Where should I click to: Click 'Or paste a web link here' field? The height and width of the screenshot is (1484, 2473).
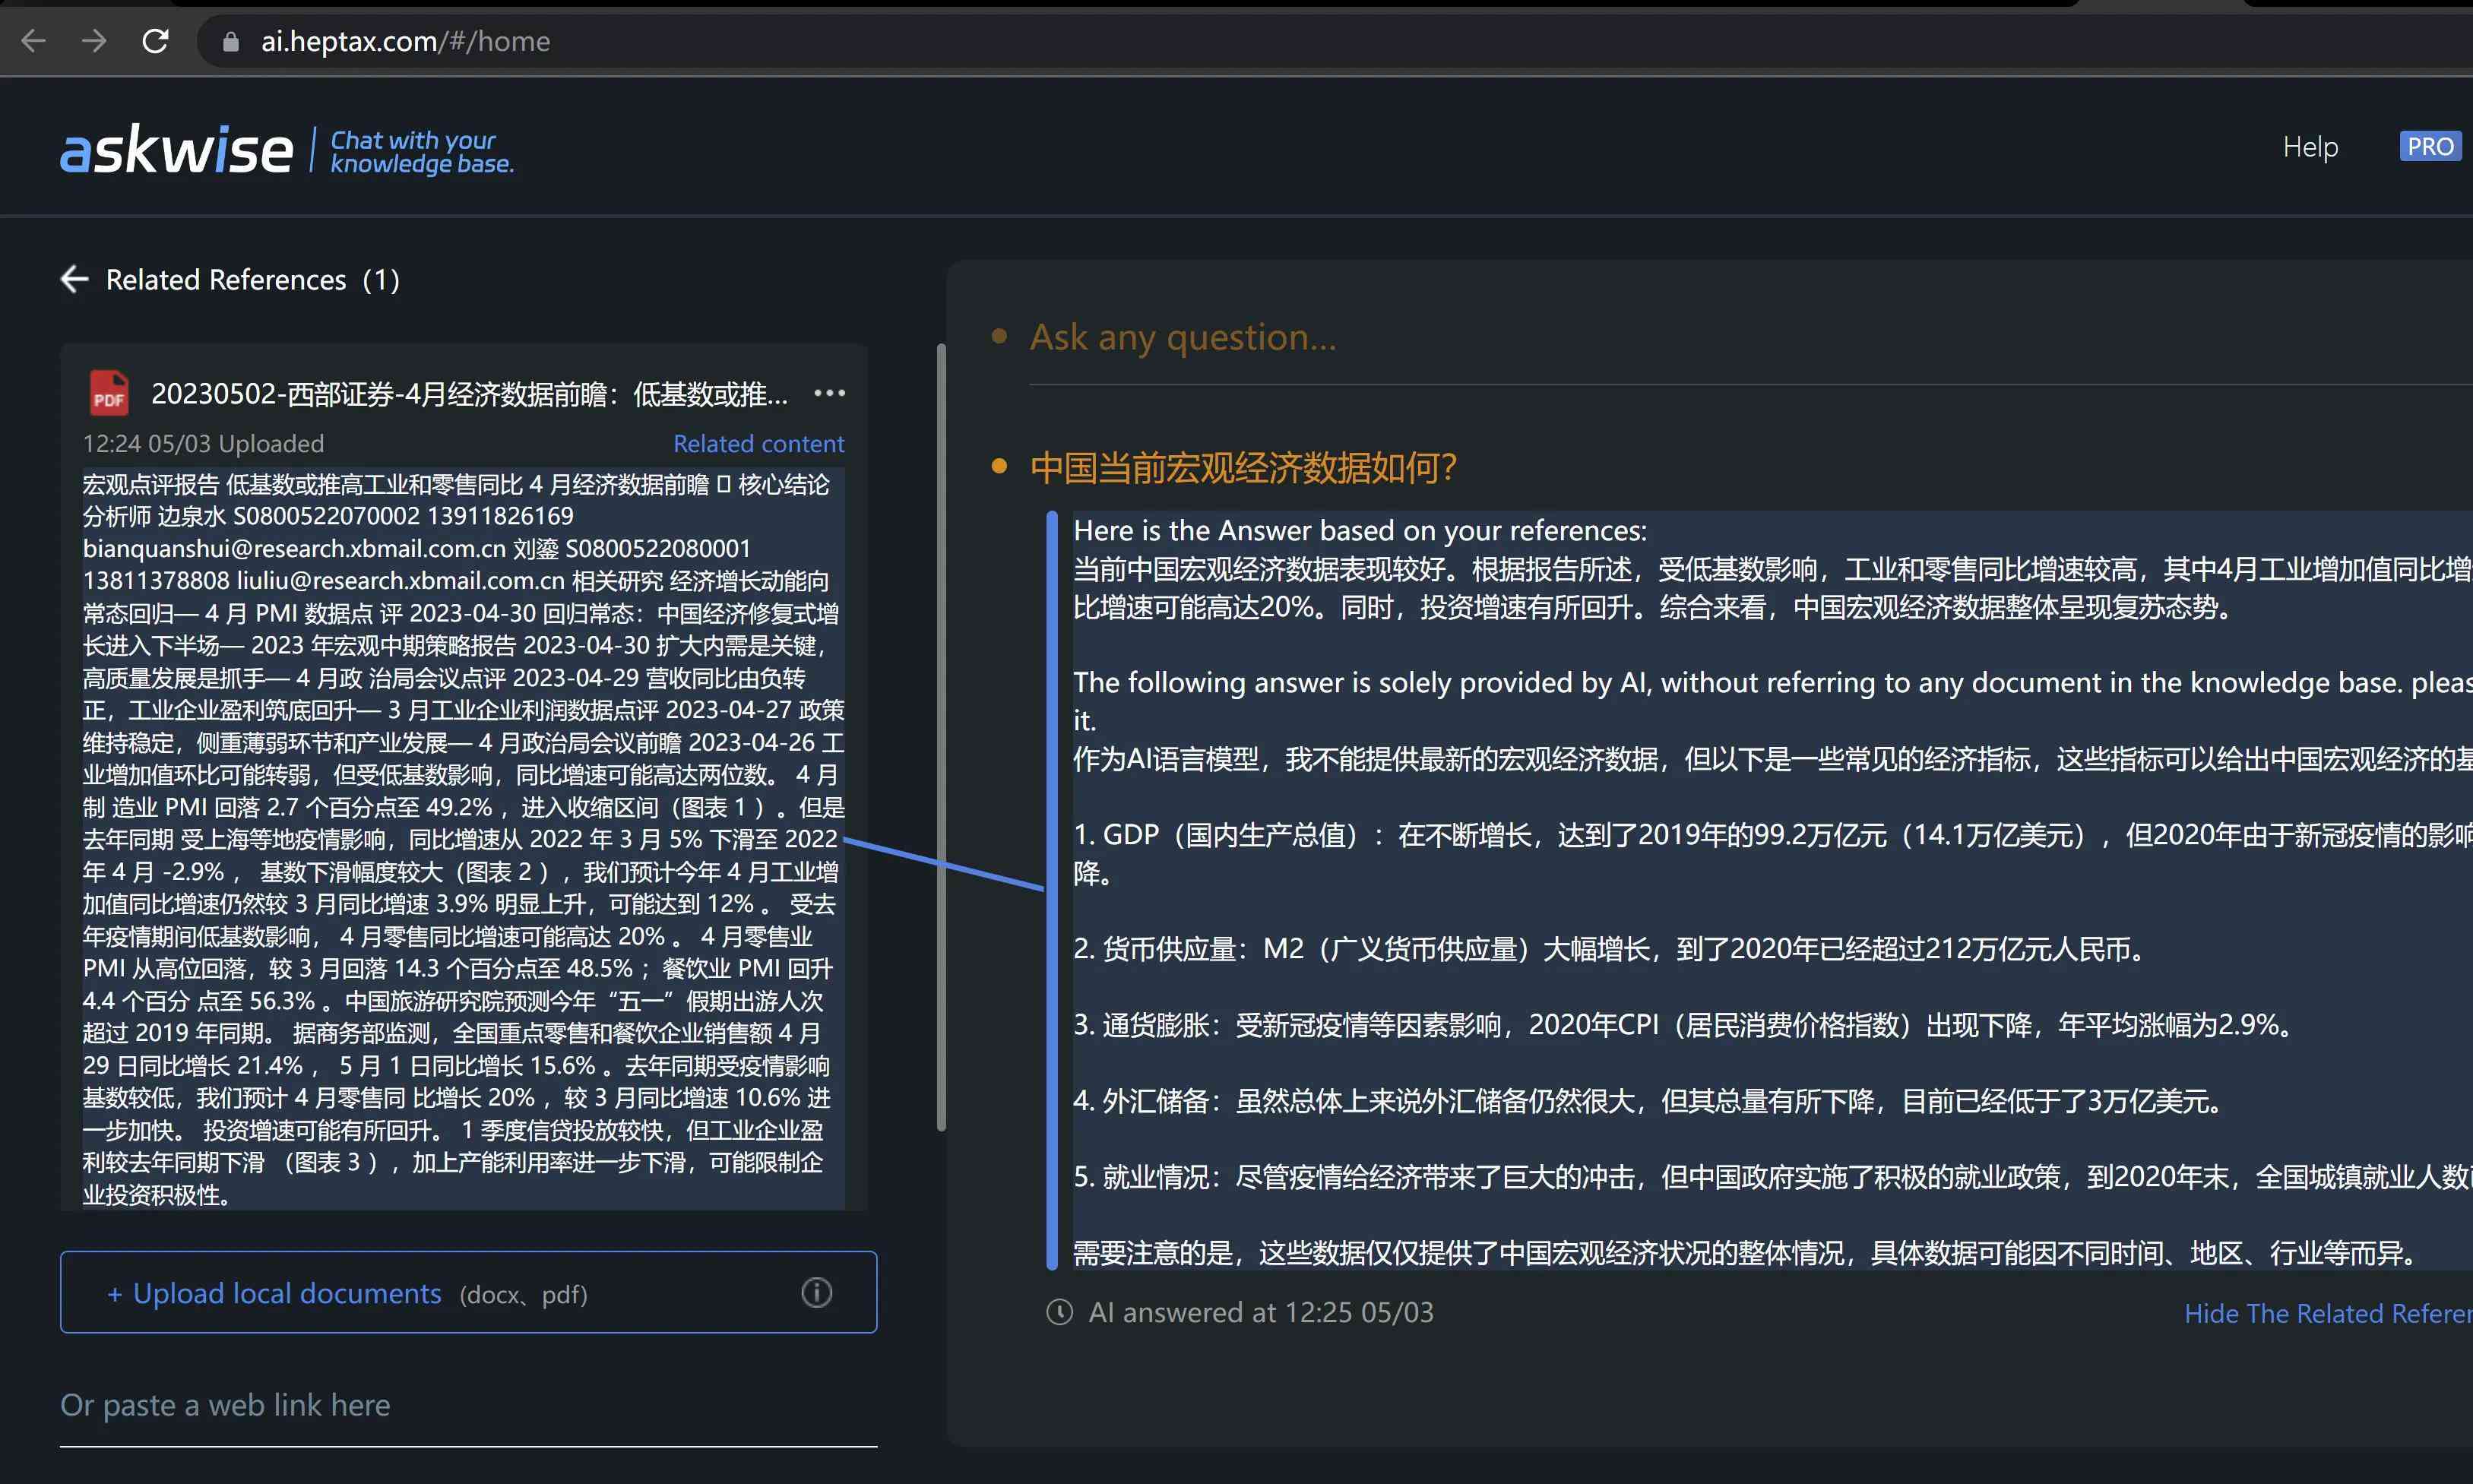click(x=468, y=1404)
